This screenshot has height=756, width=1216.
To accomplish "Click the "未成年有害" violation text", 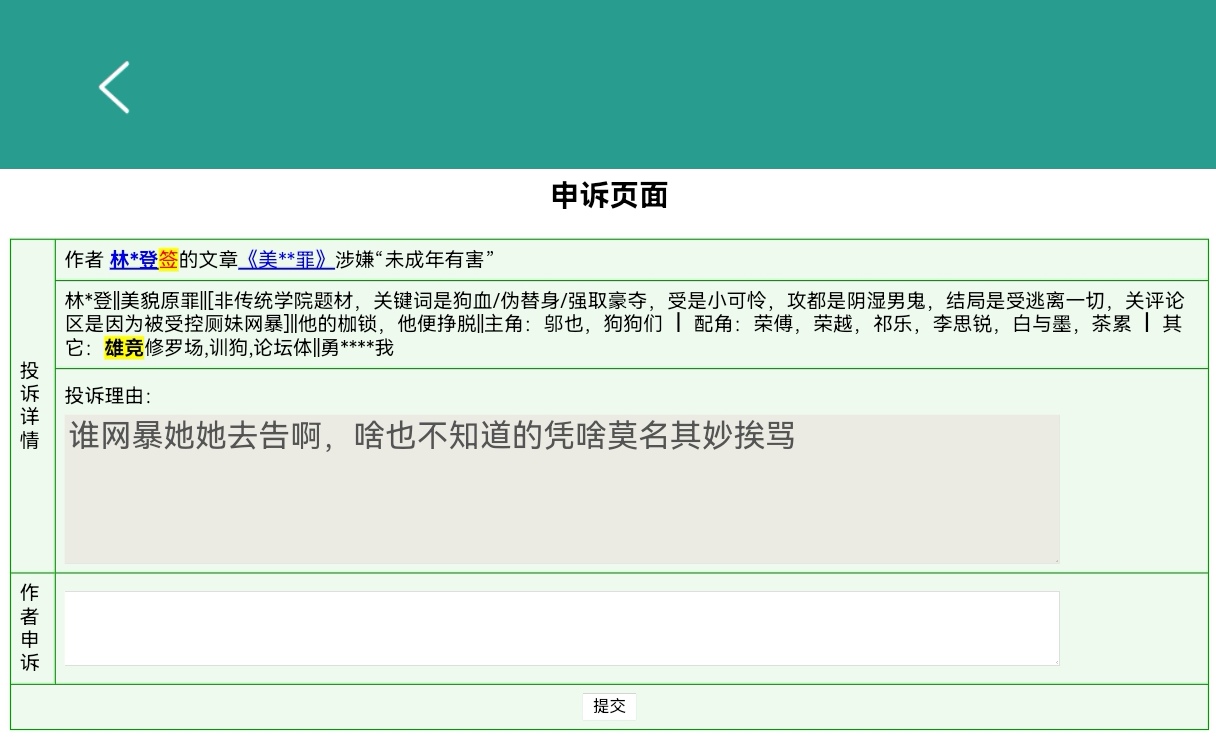I will 434,260.
